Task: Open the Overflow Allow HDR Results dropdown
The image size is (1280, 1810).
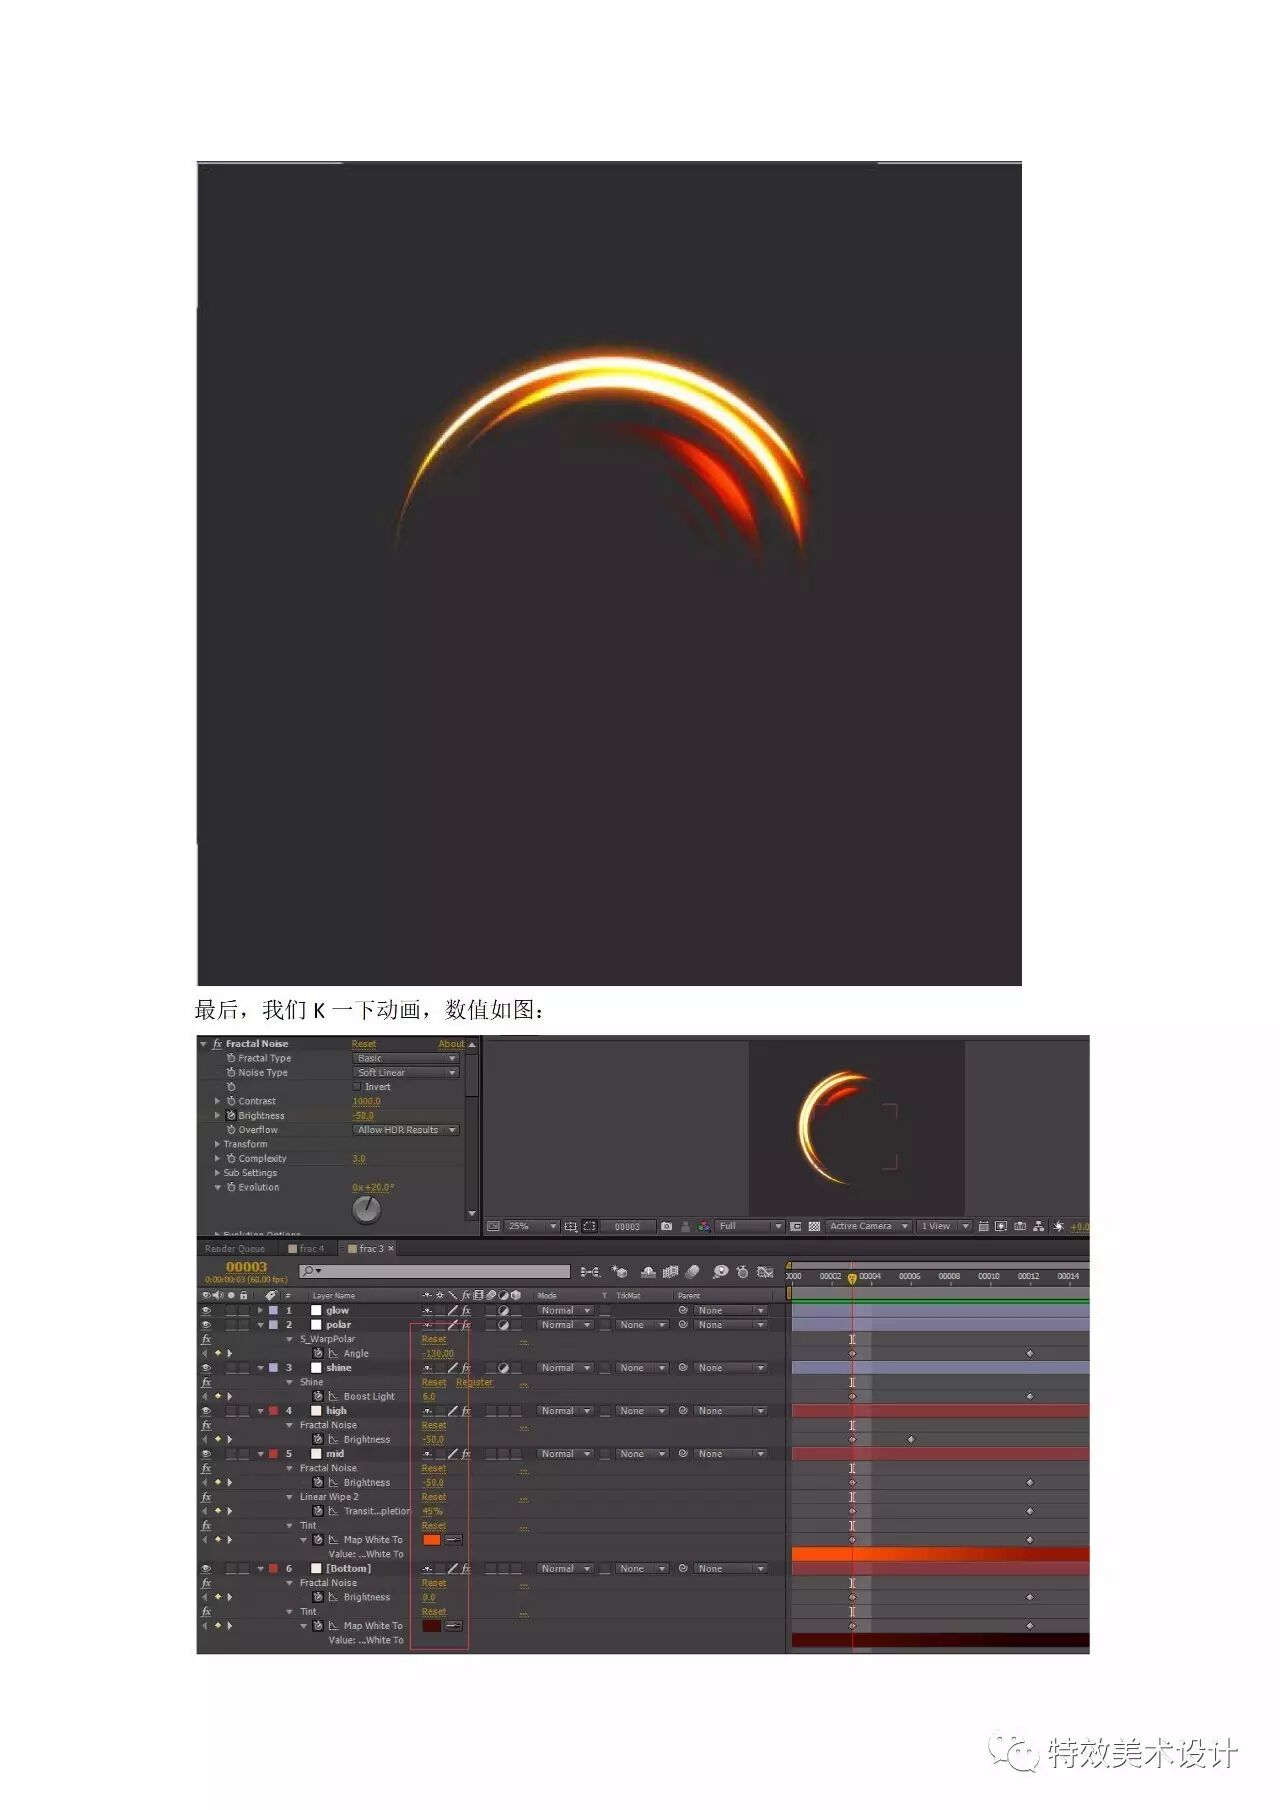Action: click(x=406, y=1130)
